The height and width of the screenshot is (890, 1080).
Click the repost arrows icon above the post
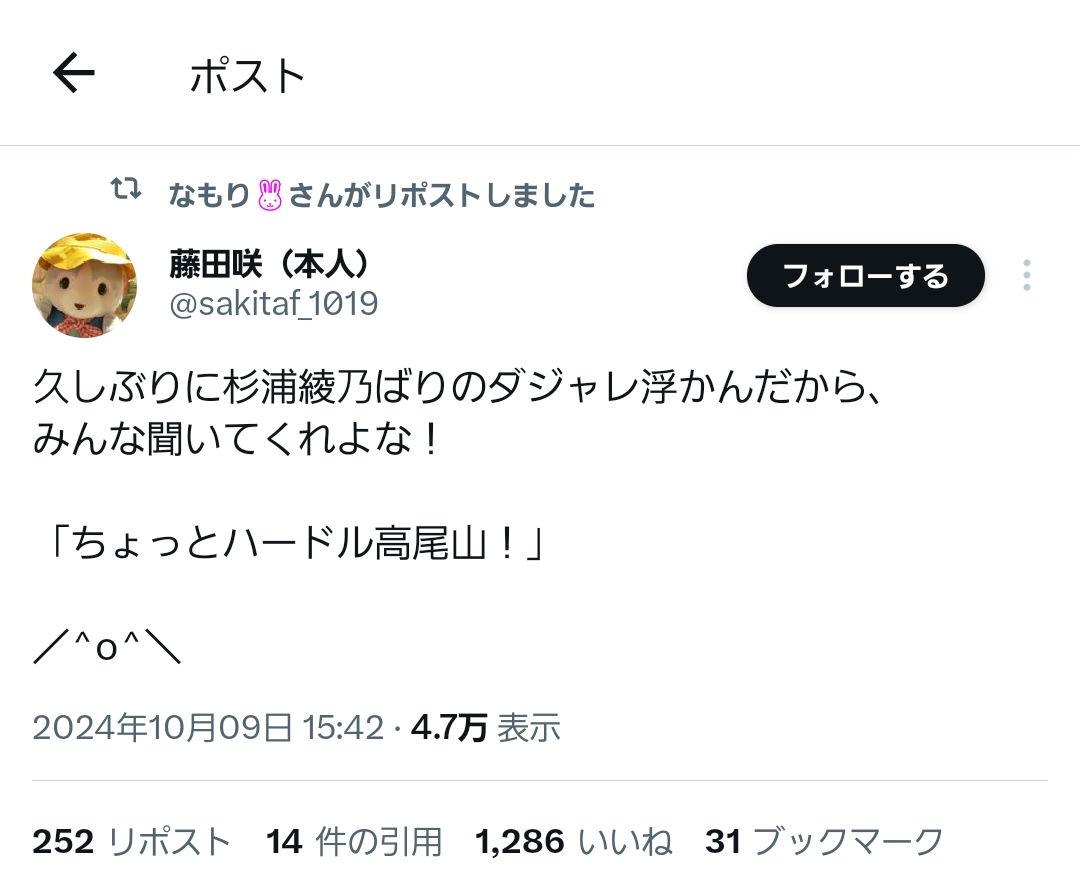tap(126, 188)
